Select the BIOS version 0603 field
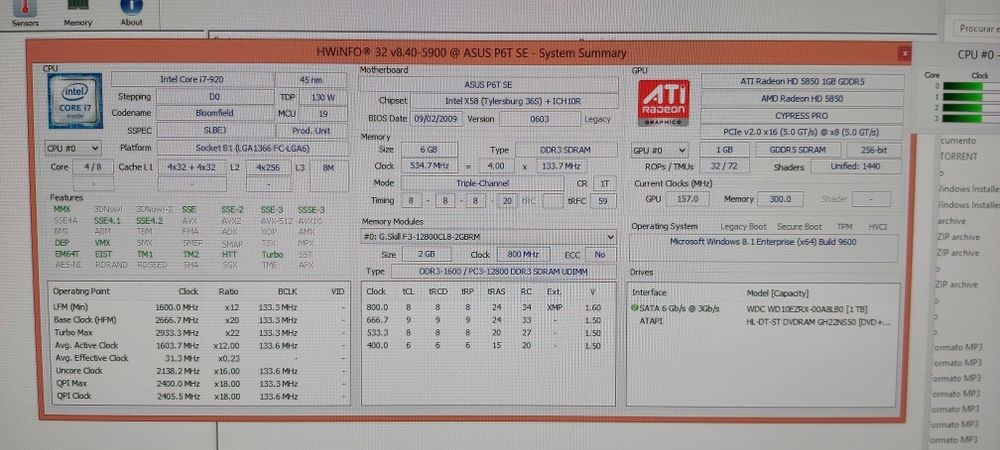Screen dimensions: 1000x450 click(x=540, y=119)
